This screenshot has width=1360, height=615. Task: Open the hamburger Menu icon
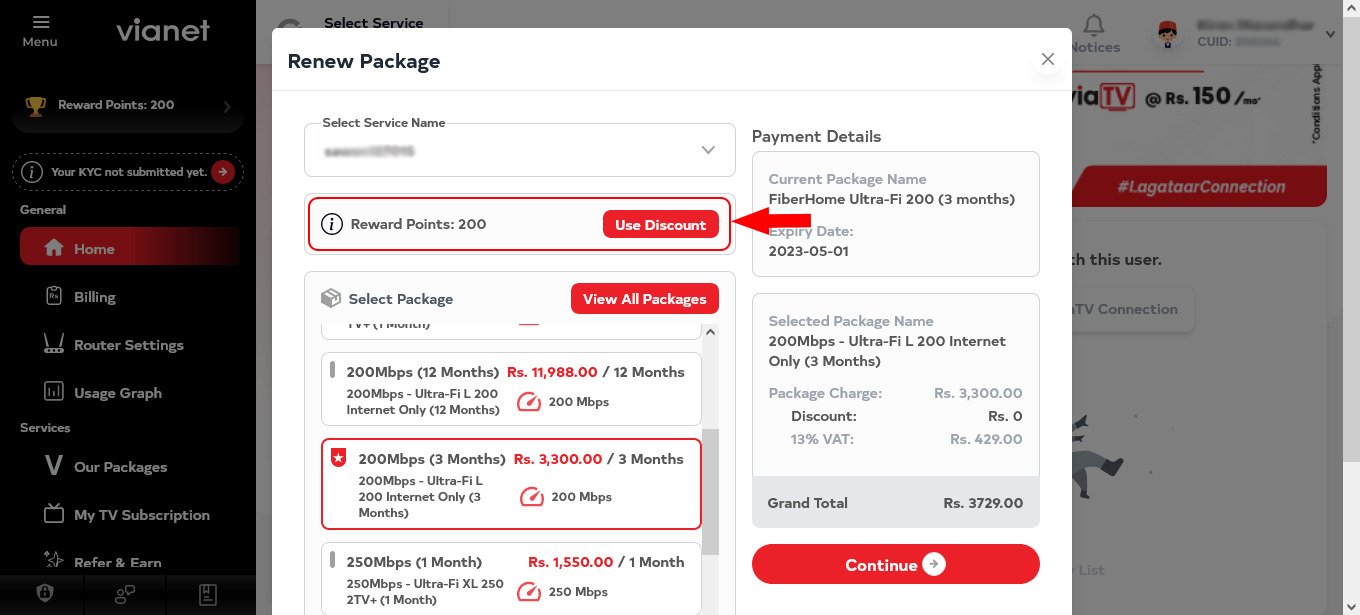[40, 21]
